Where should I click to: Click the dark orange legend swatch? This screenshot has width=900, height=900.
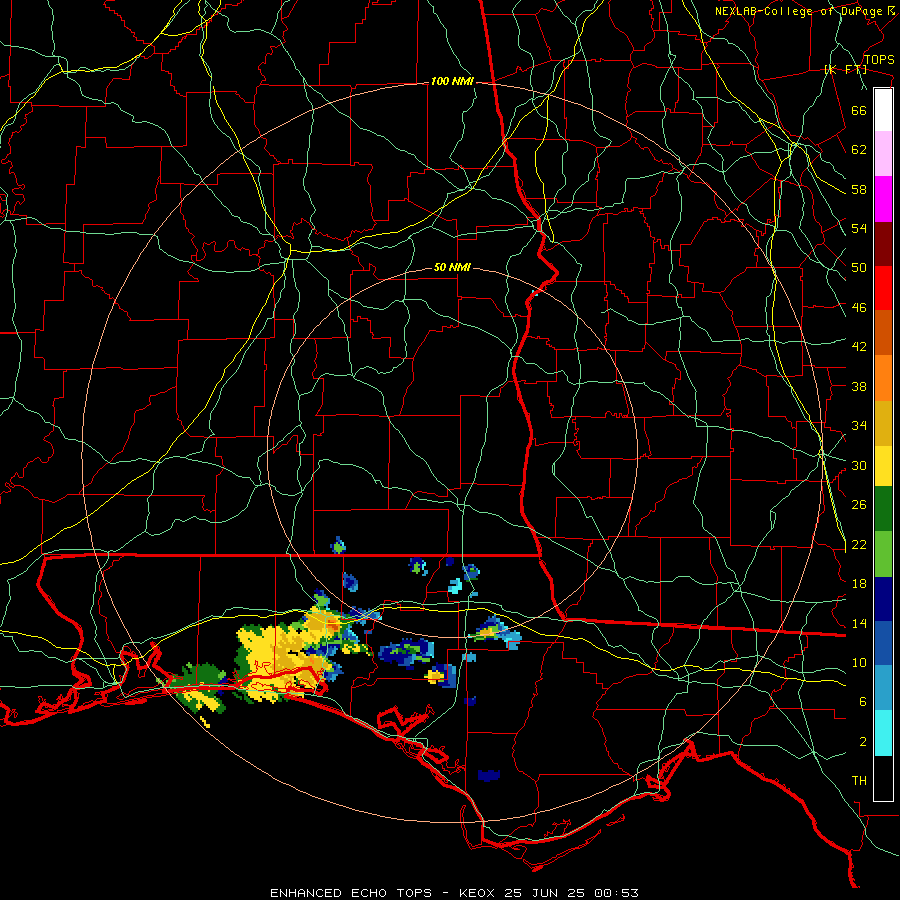pos(883,333)
